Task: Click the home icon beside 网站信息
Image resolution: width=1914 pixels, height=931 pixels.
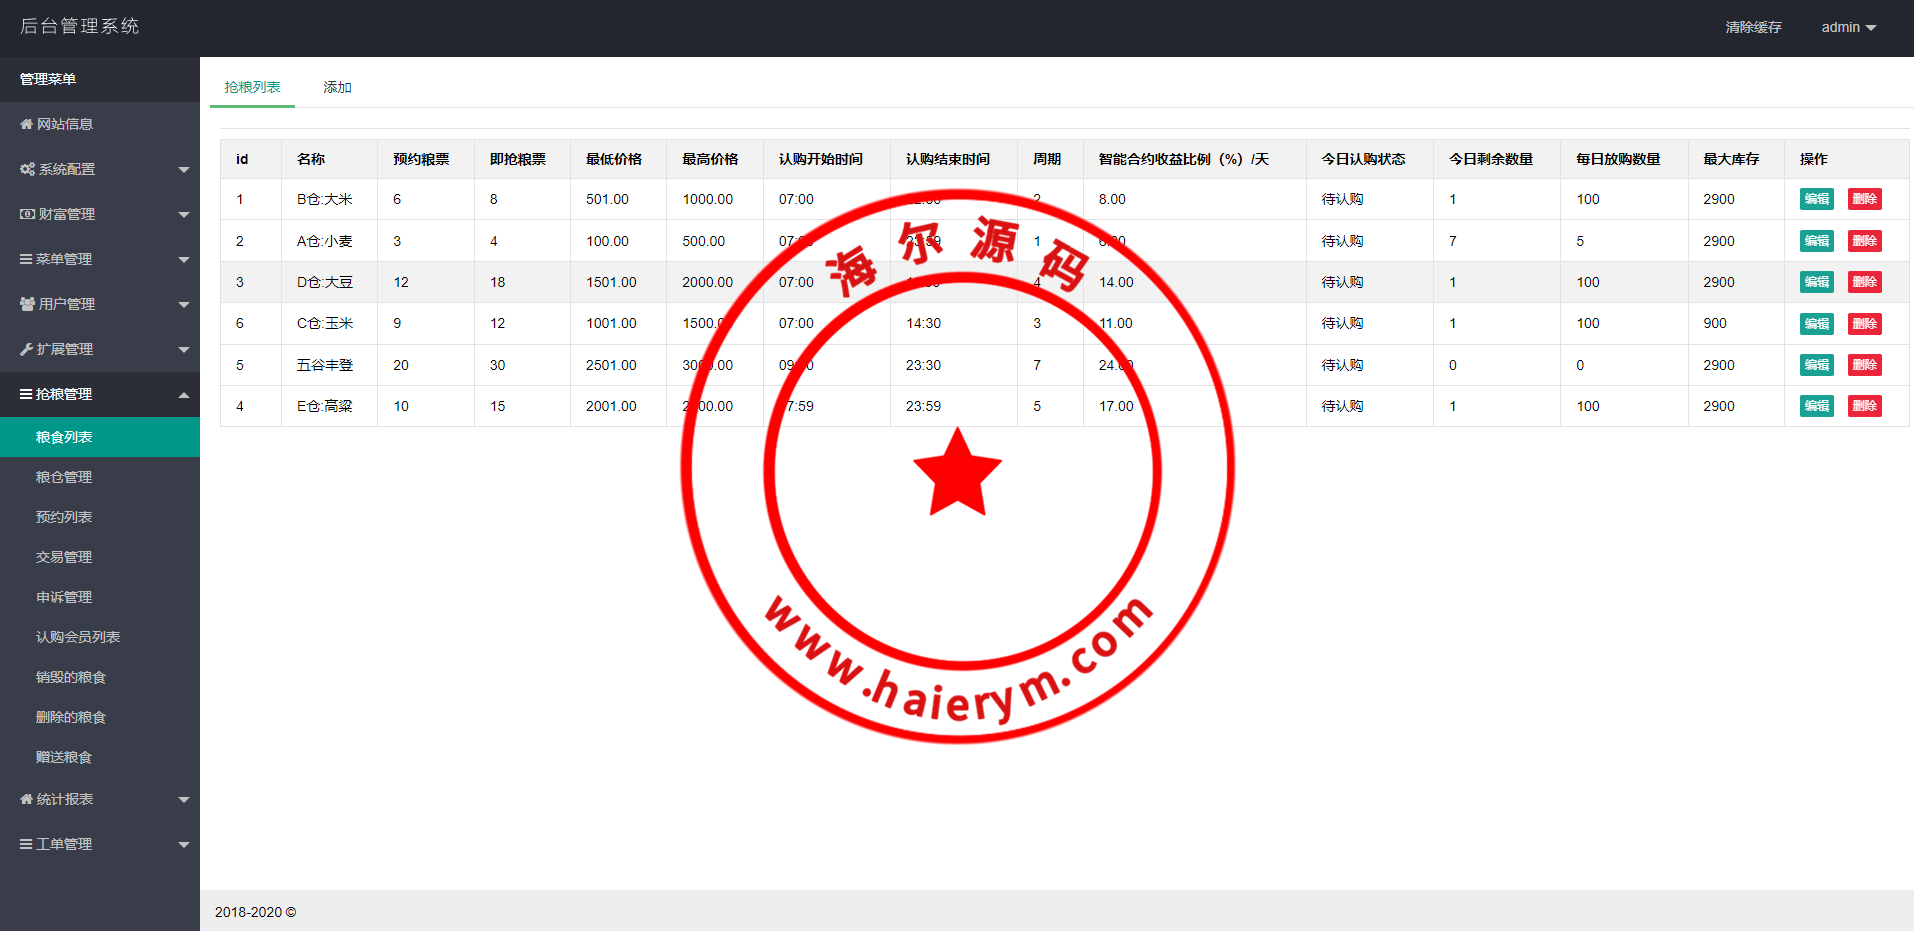Action: click(26, 124)
